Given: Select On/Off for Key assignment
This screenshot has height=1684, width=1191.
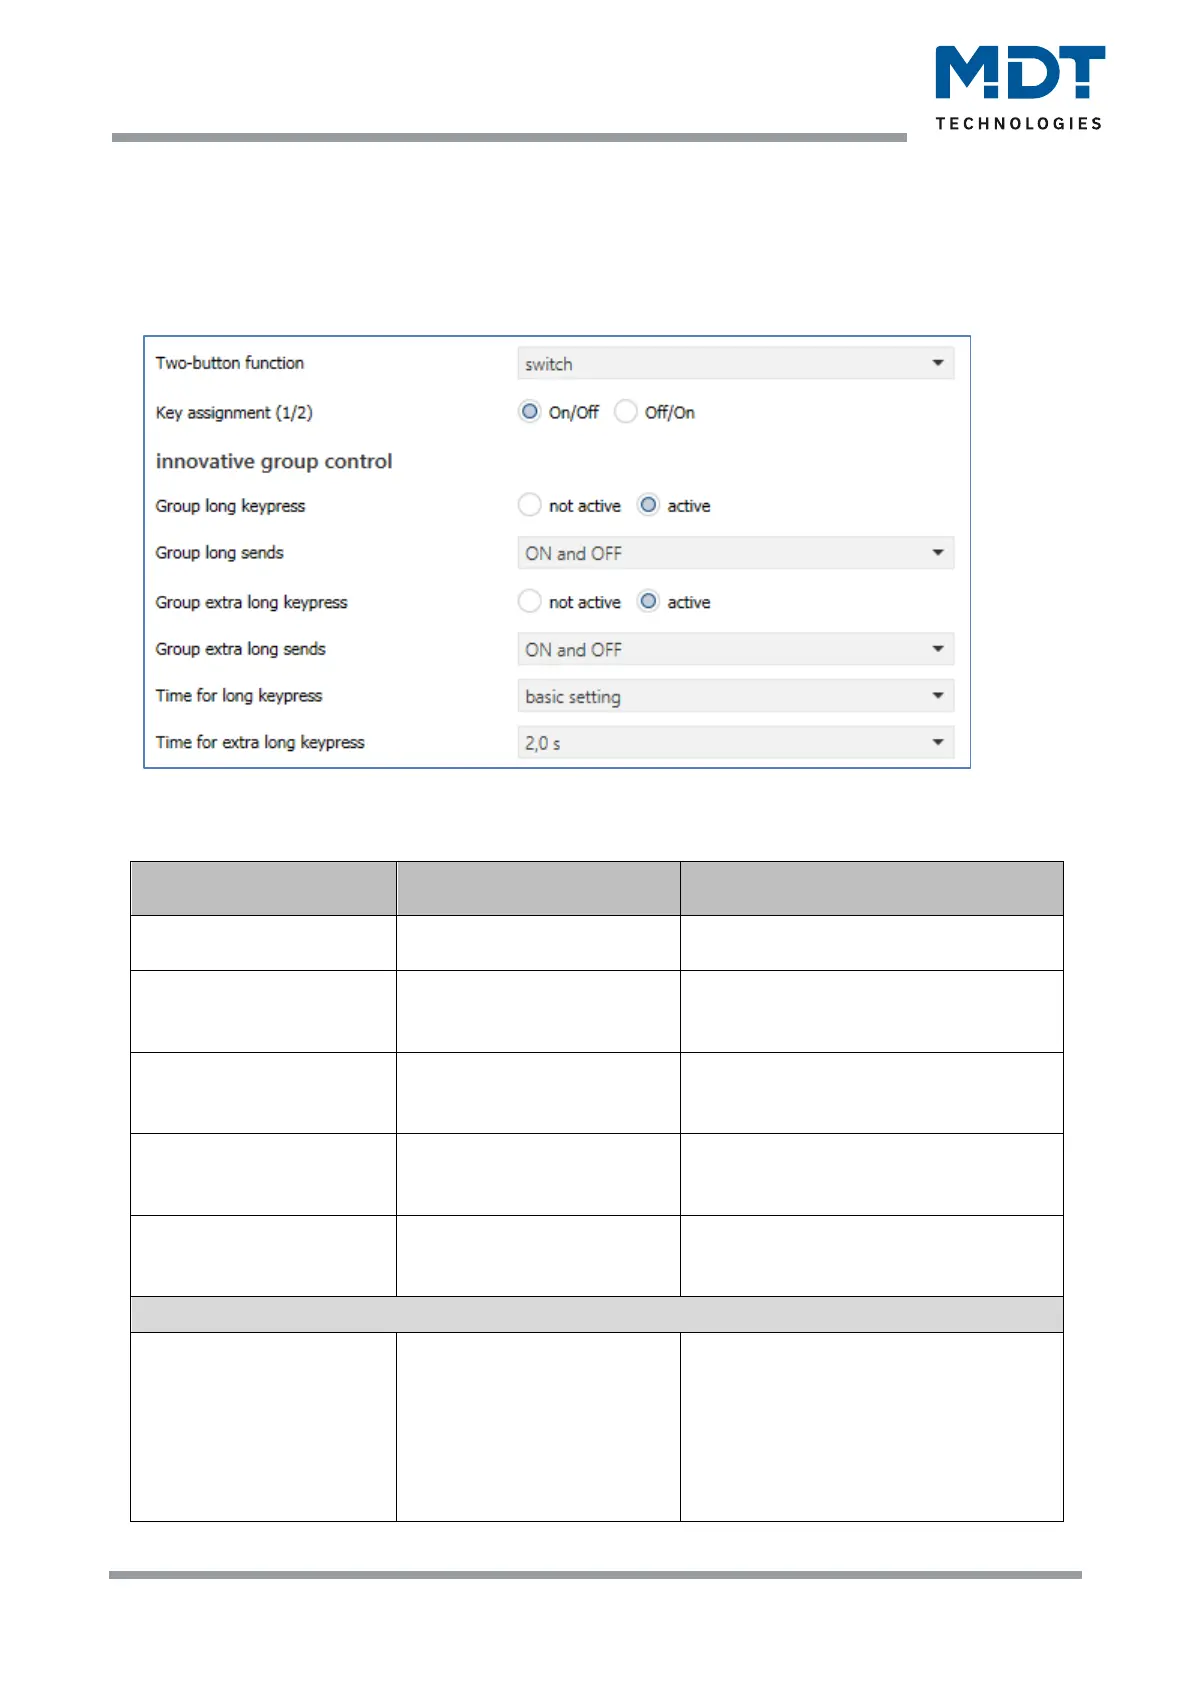Looking at the screenshot, I should click(530, 412).
